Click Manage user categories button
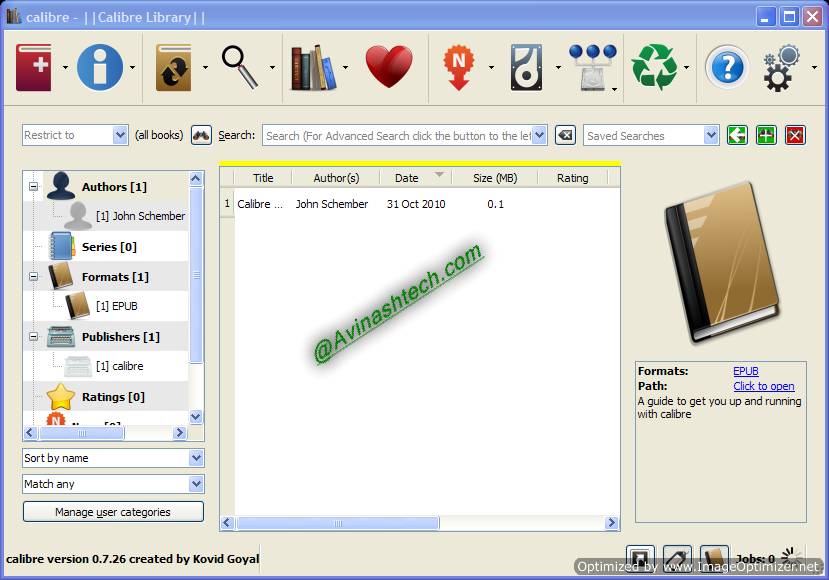 pos(113,512)
